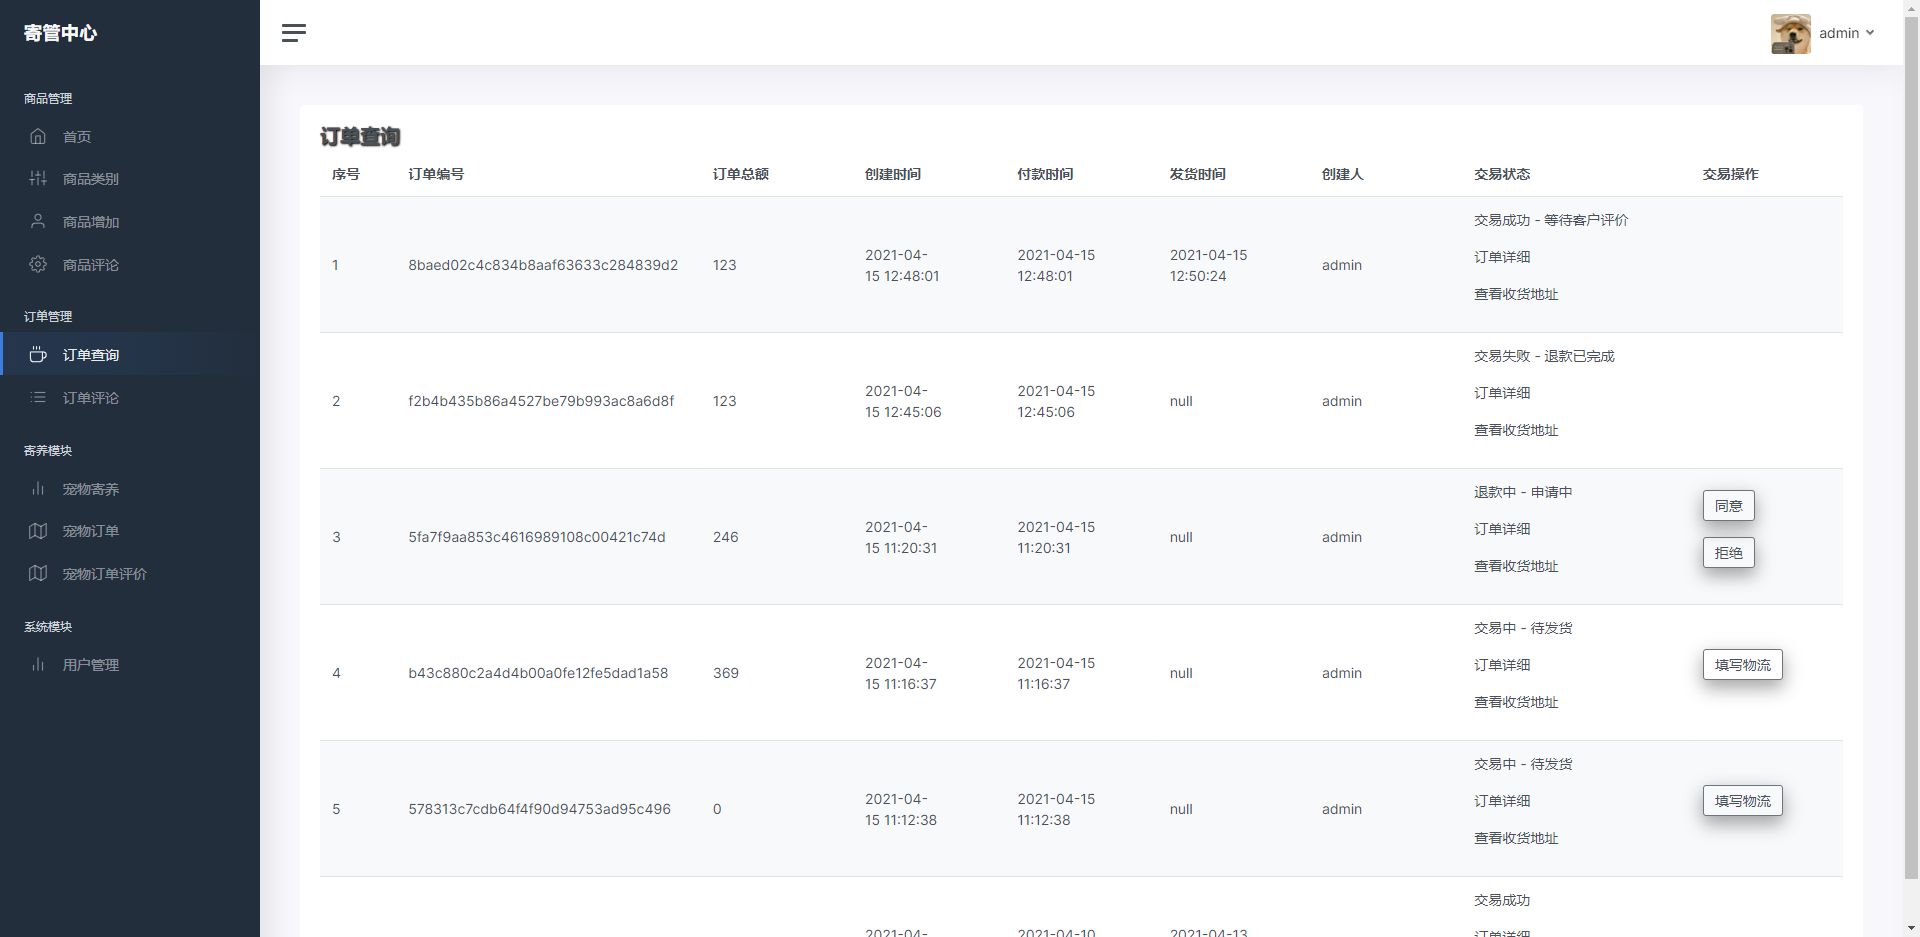Open 查看收货地址 link for order 4
1920x937 pixels.
click(1516, 702)
